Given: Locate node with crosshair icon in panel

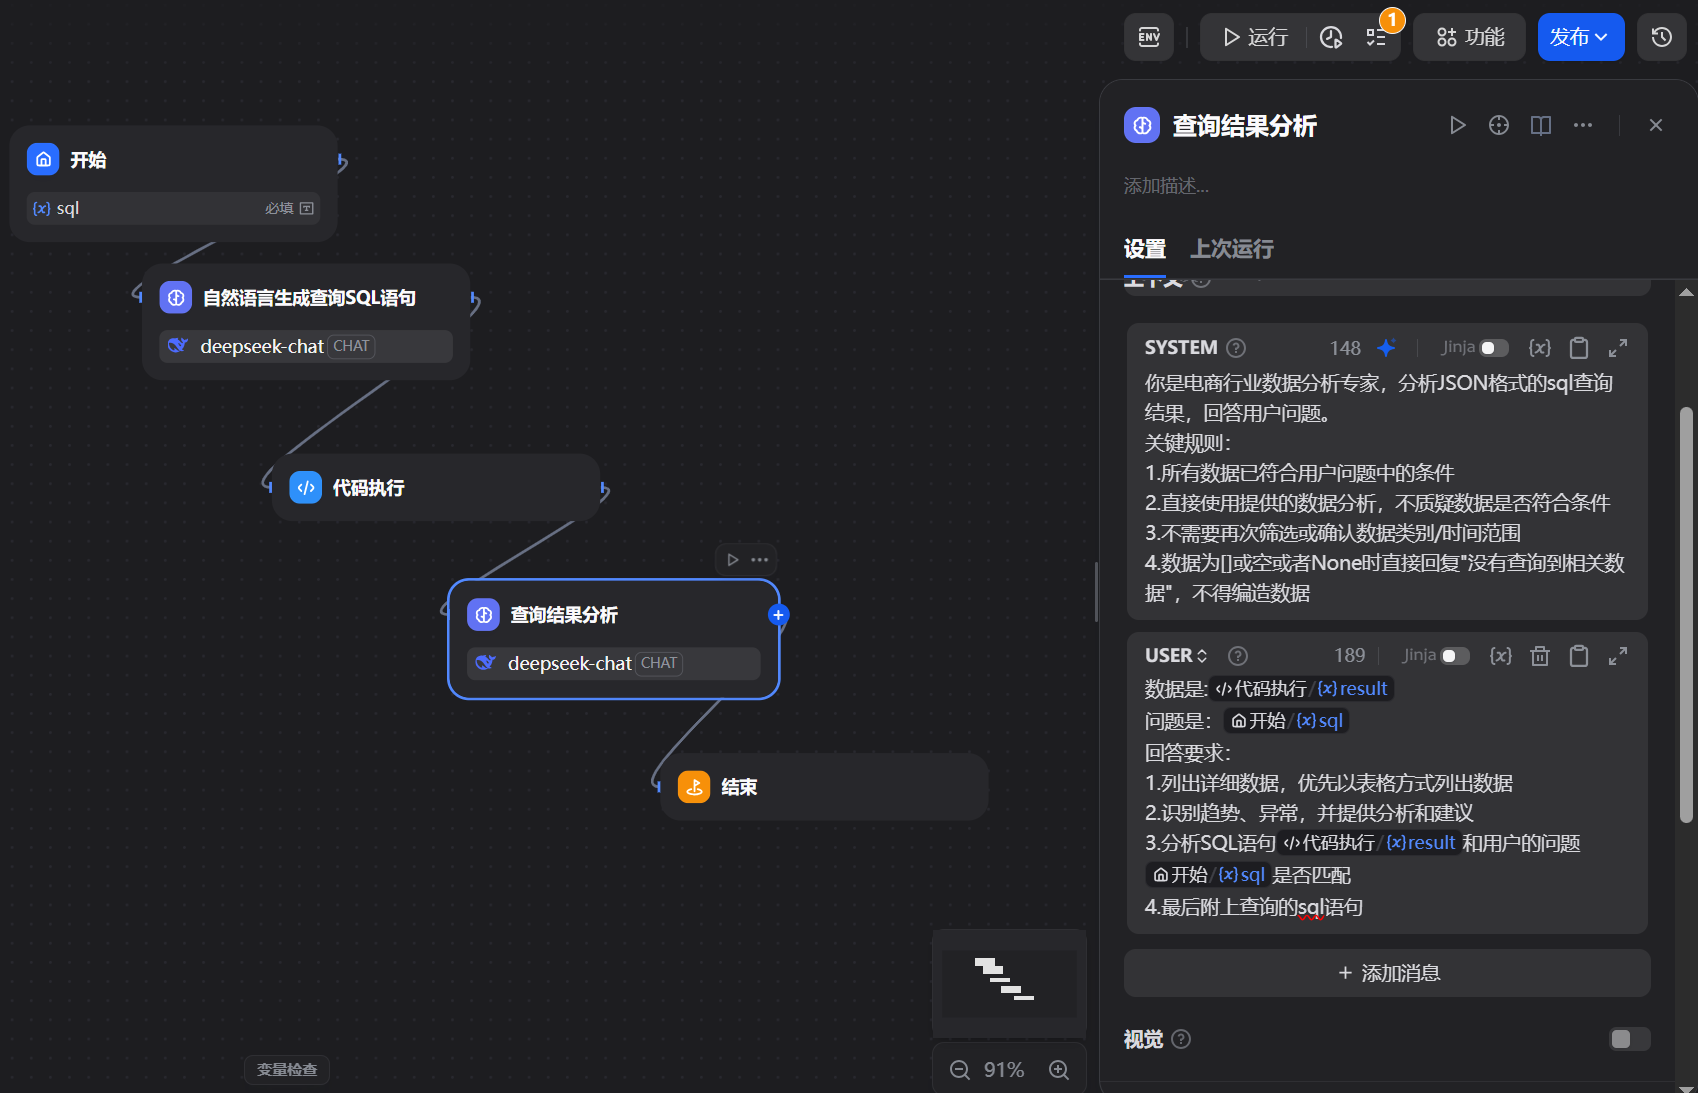Looking at the screenshot, I should pos(1499,125).
